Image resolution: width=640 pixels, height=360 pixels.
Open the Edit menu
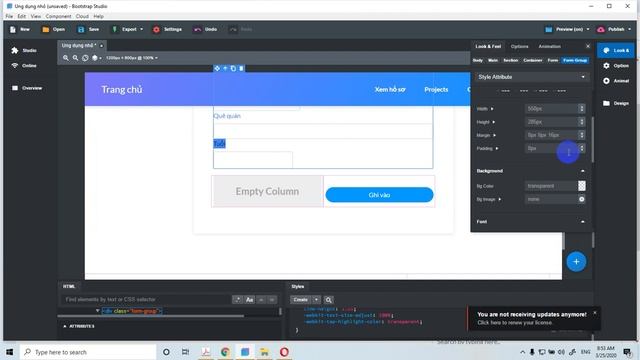coord(22,16)
